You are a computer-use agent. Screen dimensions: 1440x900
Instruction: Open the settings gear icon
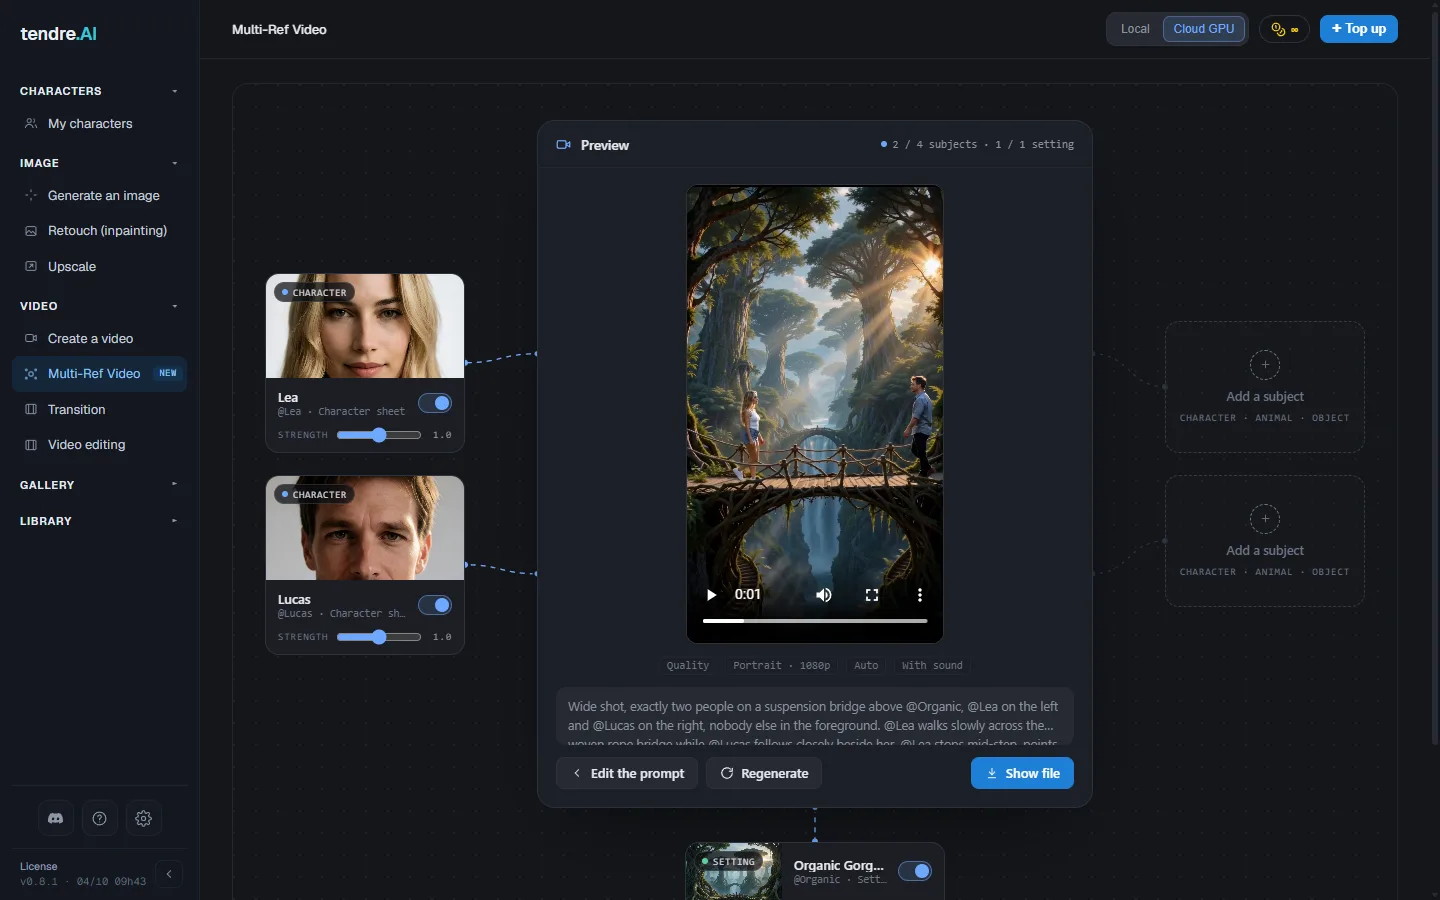tap(144, 818)
